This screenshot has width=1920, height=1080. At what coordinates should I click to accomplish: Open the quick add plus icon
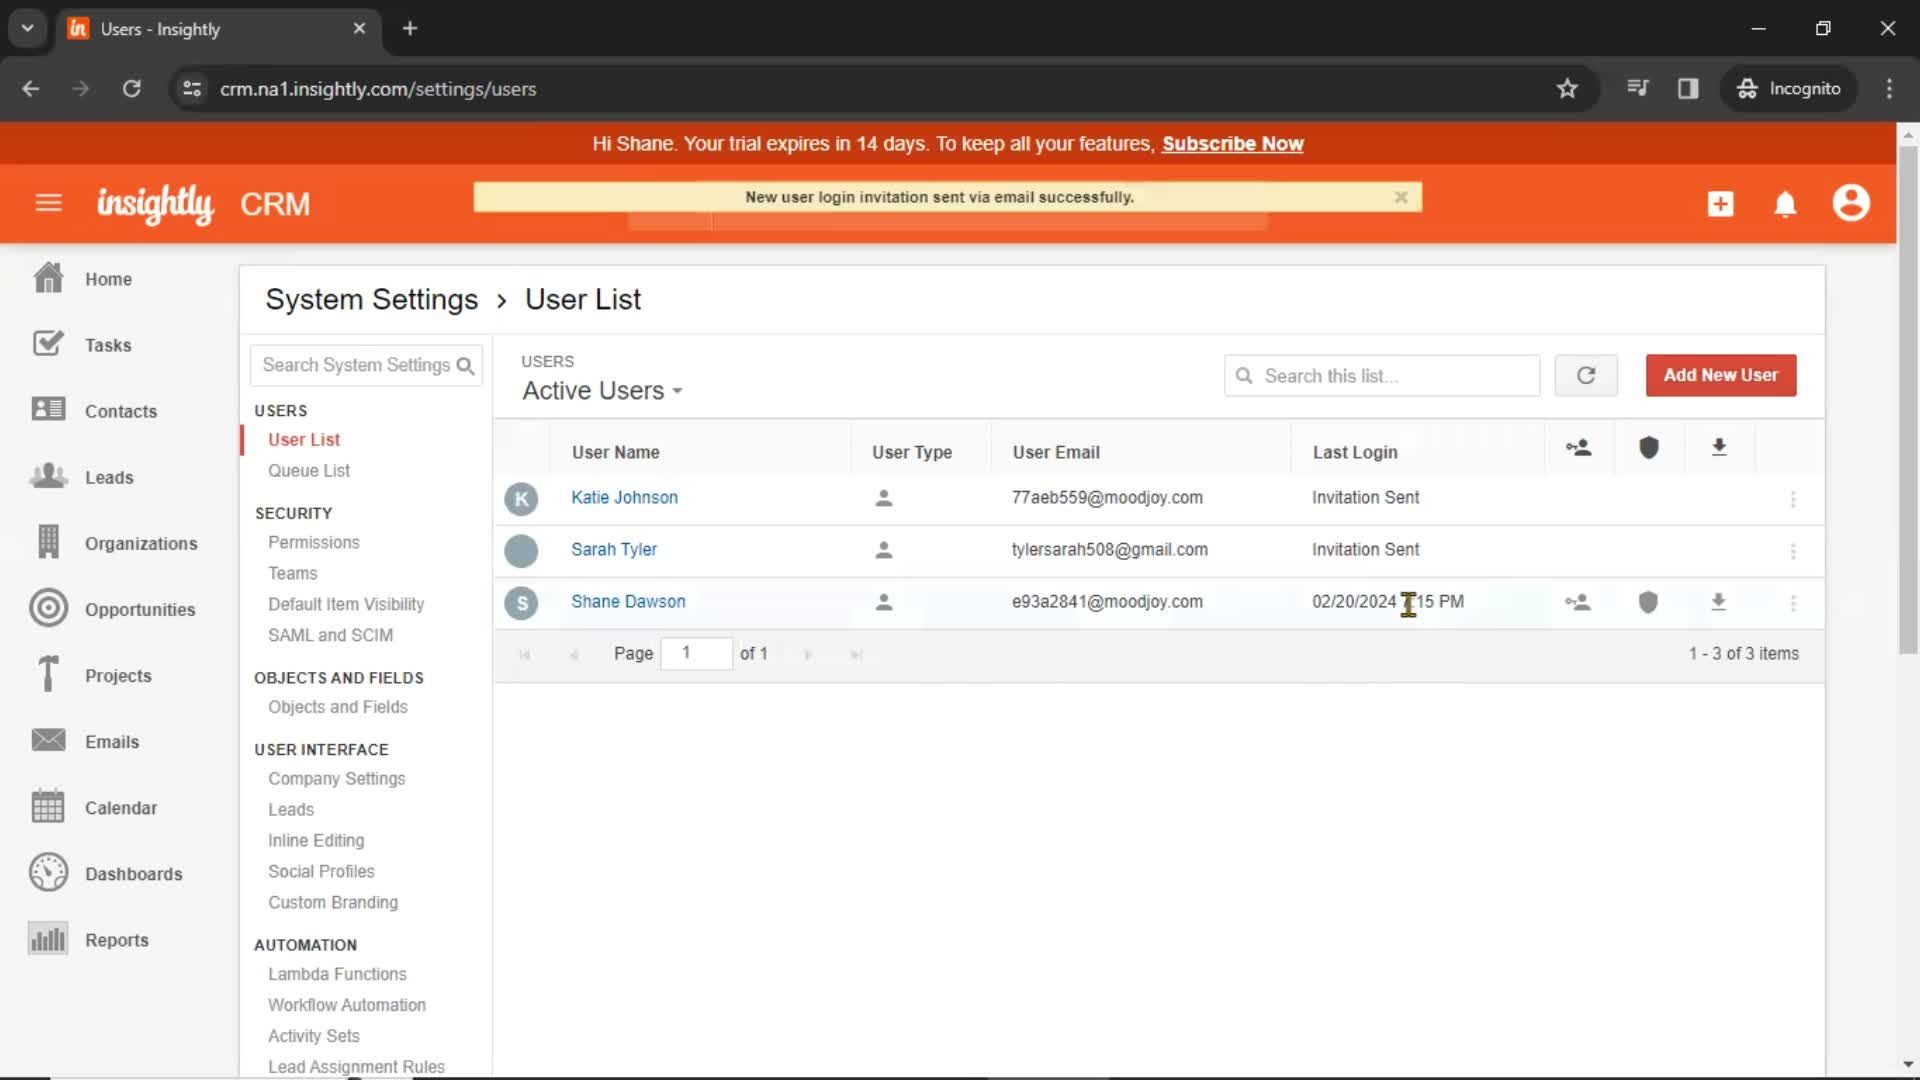1720,204
